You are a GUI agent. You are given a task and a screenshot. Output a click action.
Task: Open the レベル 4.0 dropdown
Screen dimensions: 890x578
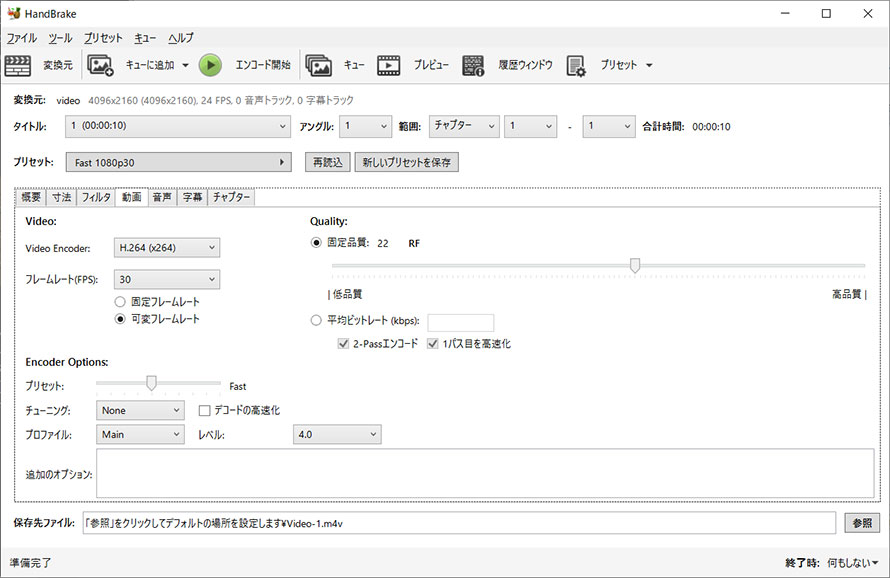(x=337, y=434)
